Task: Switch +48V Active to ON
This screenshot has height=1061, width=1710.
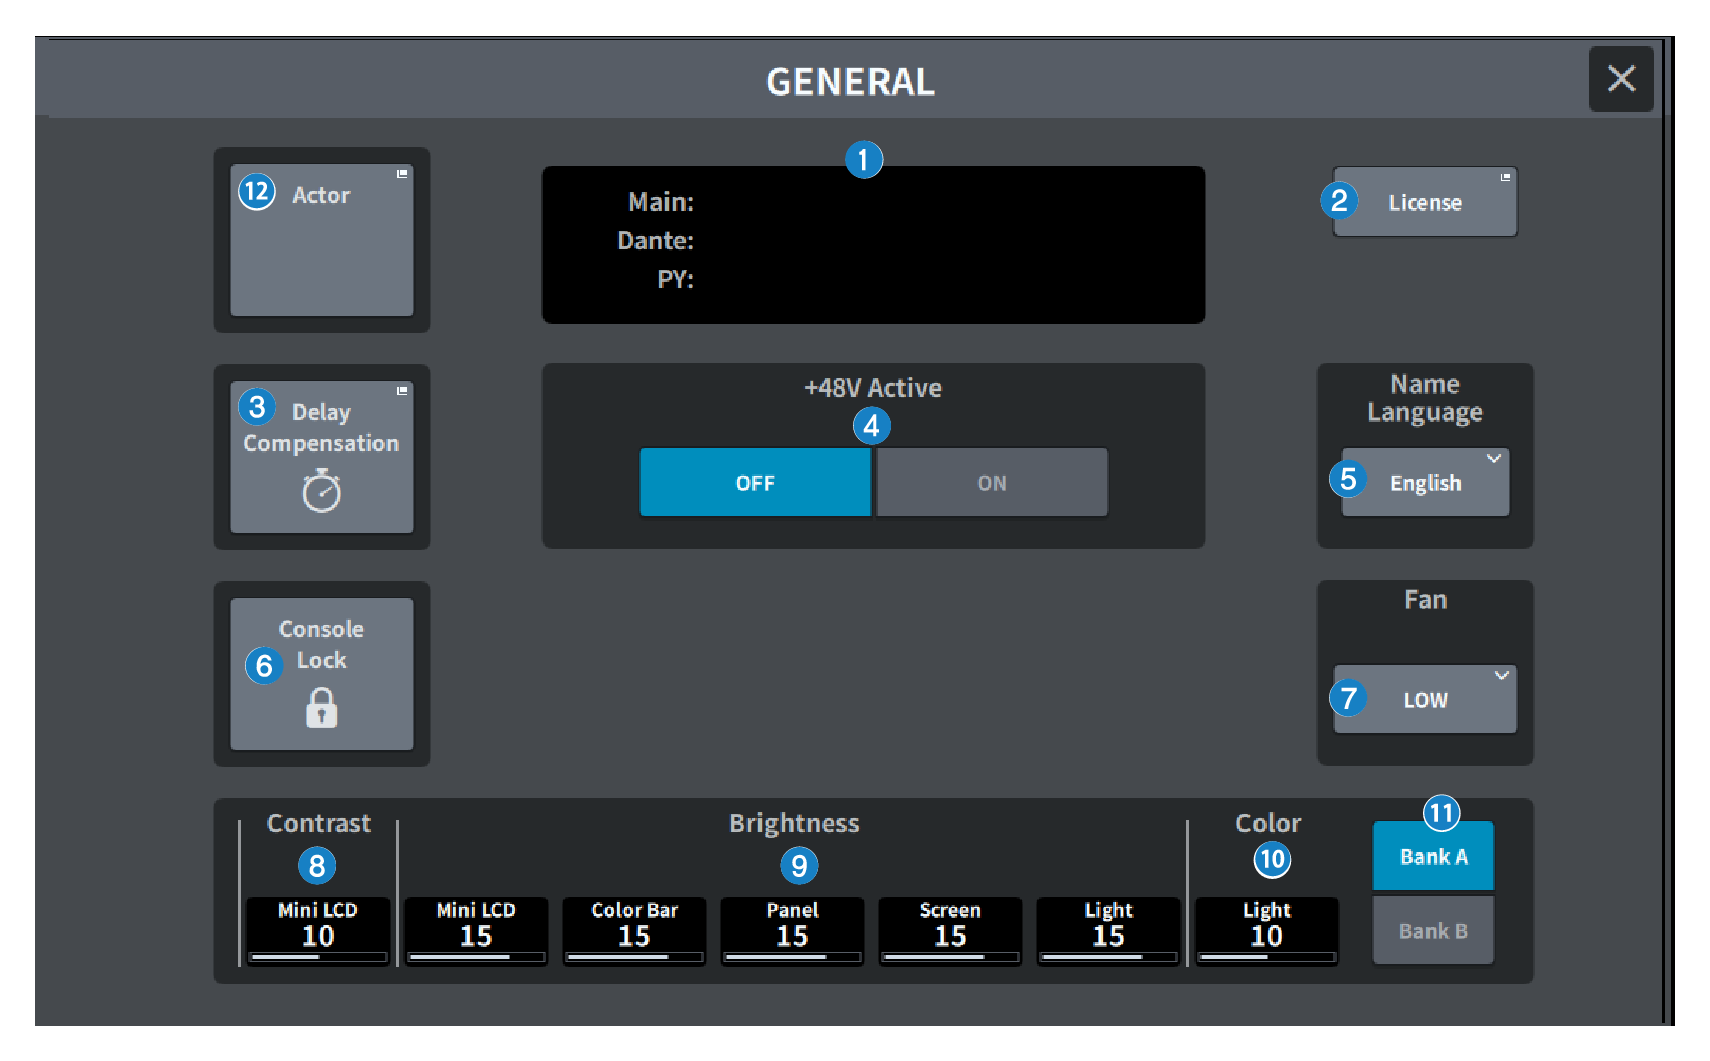Action: pyautogui.click(x=991, y=483)
